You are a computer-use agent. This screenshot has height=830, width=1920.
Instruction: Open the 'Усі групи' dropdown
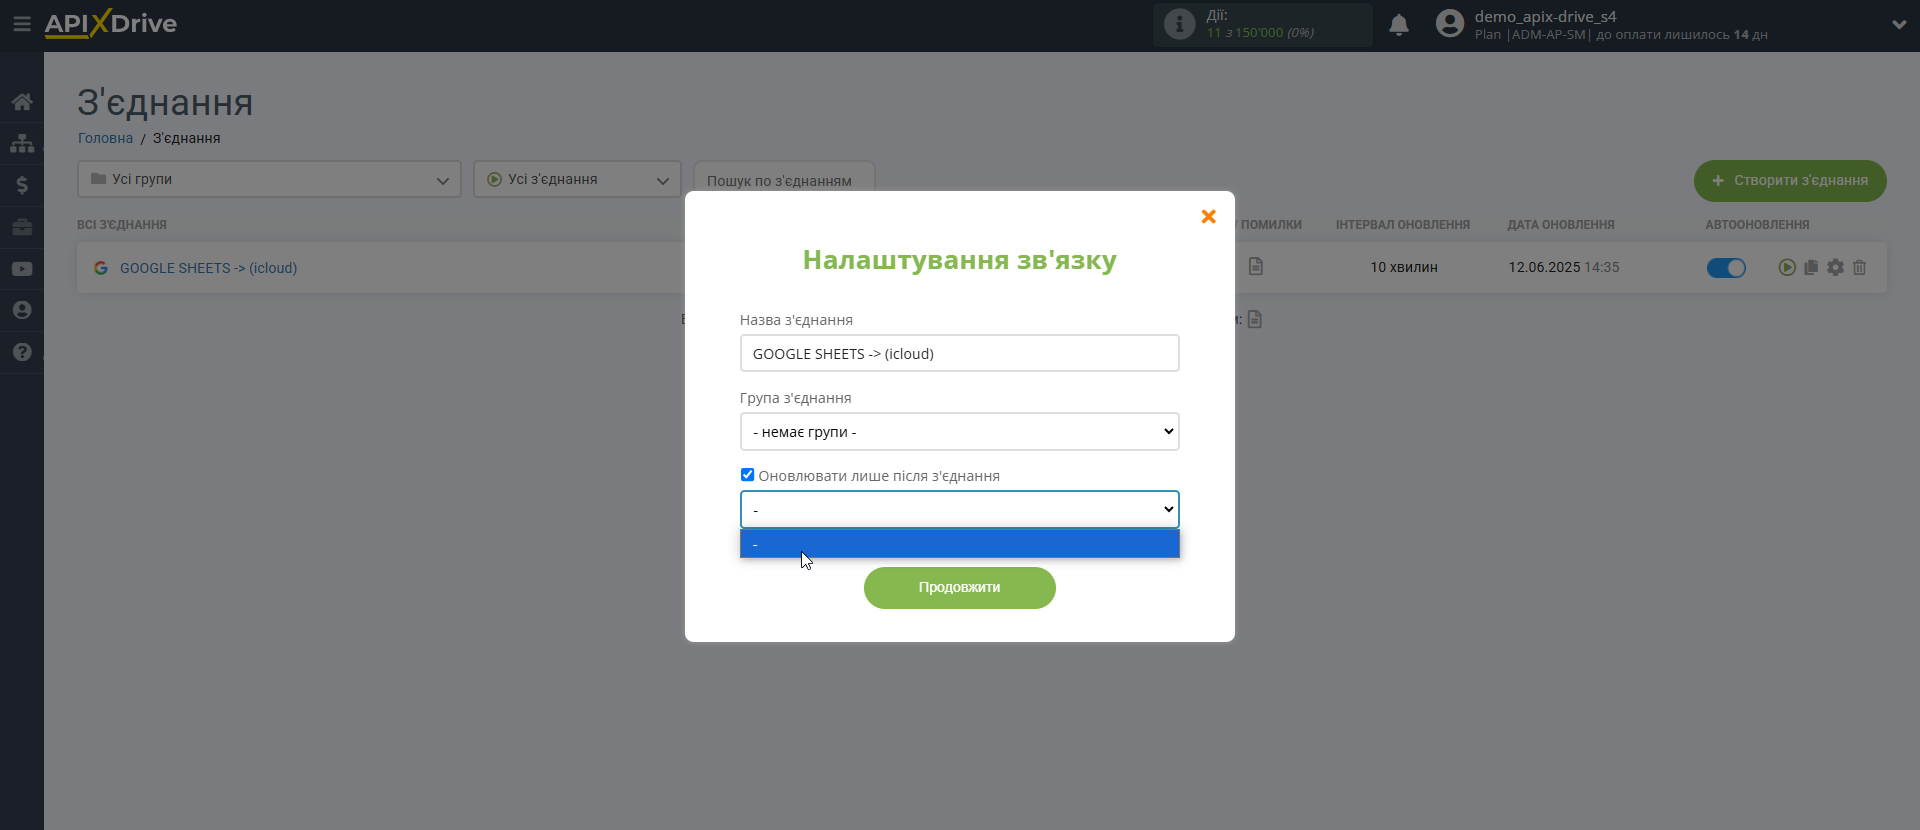pyautogui.click(x=269, y=179)
